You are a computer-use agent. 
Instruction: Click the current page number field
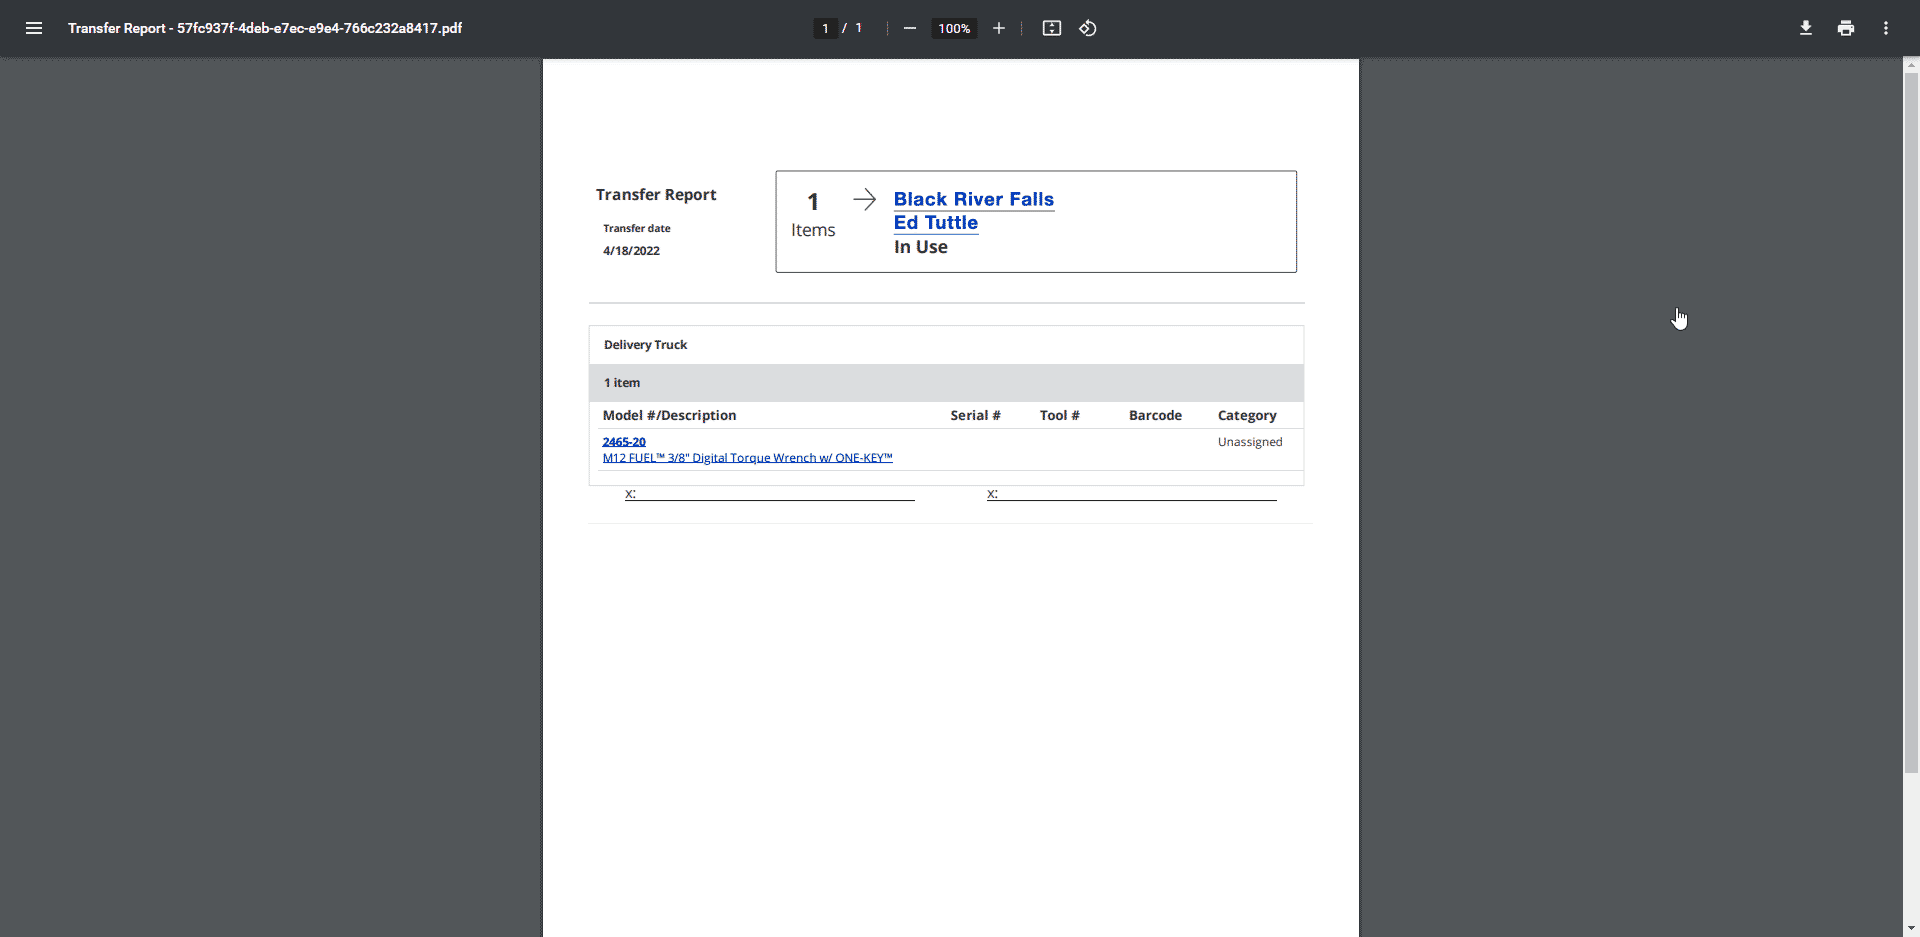(x=825, y=28)
